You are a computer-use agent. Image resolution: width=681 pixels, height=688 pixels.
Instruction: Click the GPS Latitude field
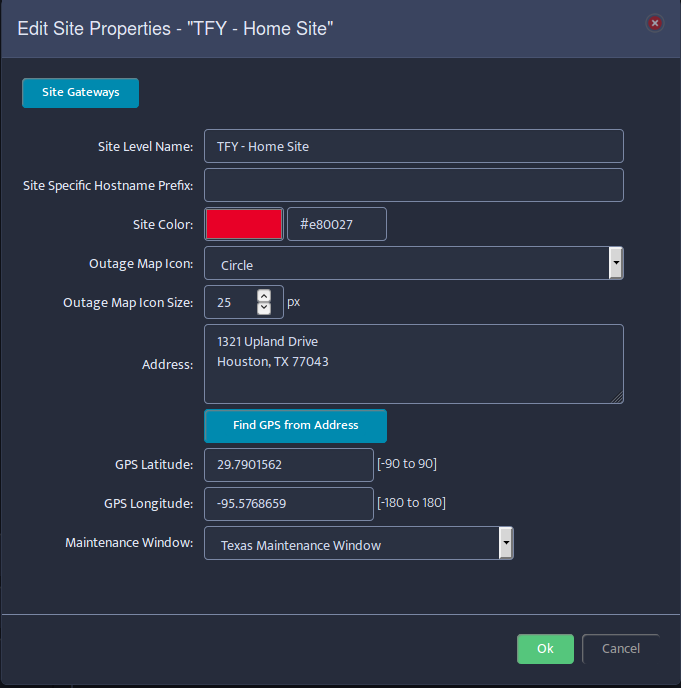[x=289, y=465]
